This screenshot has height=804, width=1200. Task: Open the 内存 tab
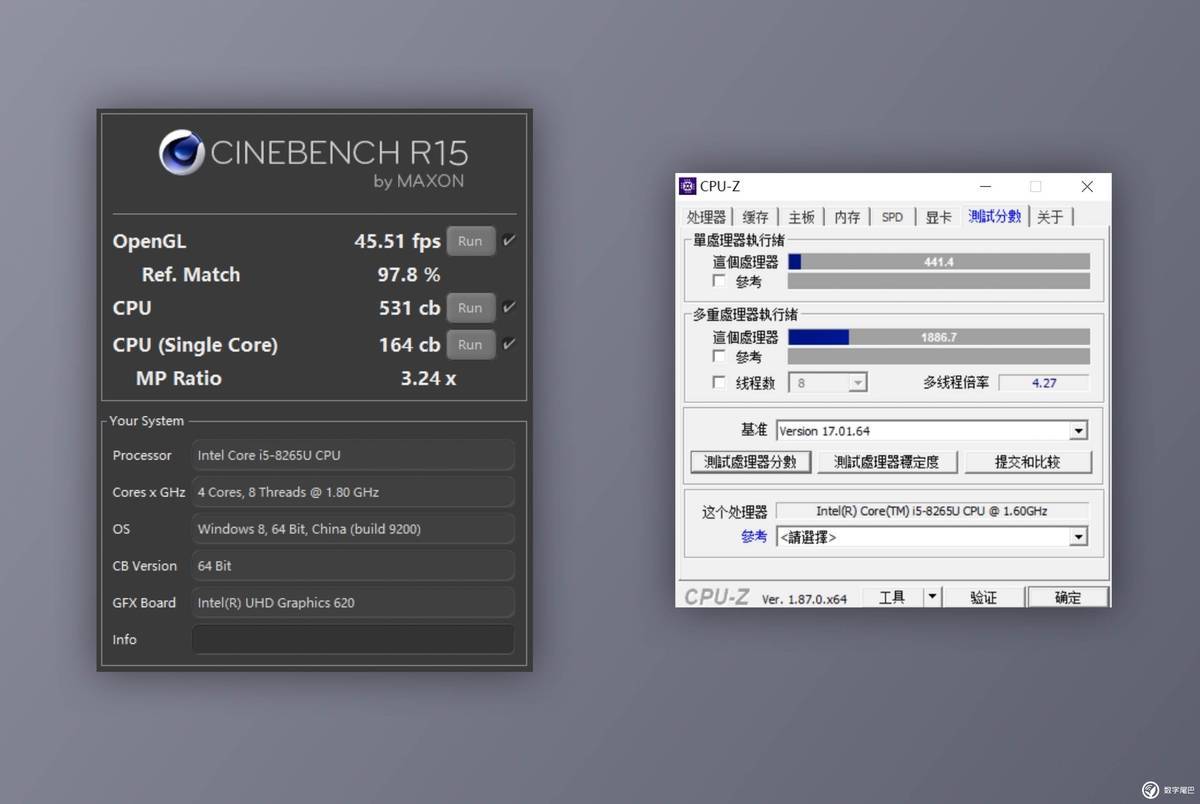click(847, 217)
